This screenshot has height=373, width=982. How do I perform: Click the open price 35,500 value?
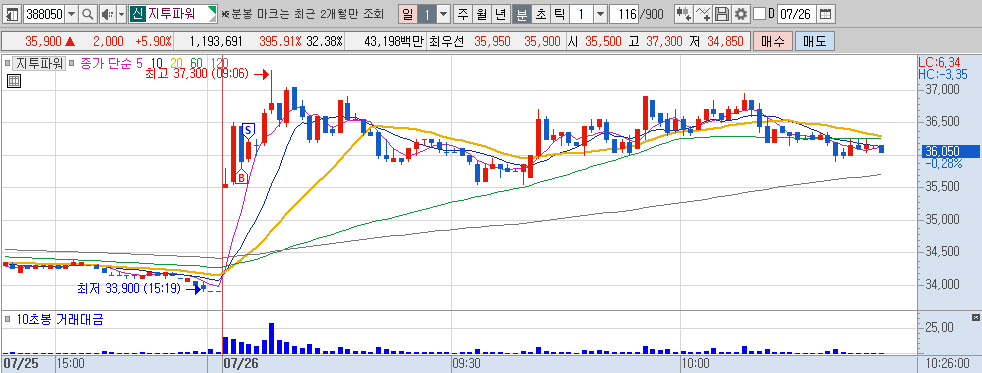(603, 42)
